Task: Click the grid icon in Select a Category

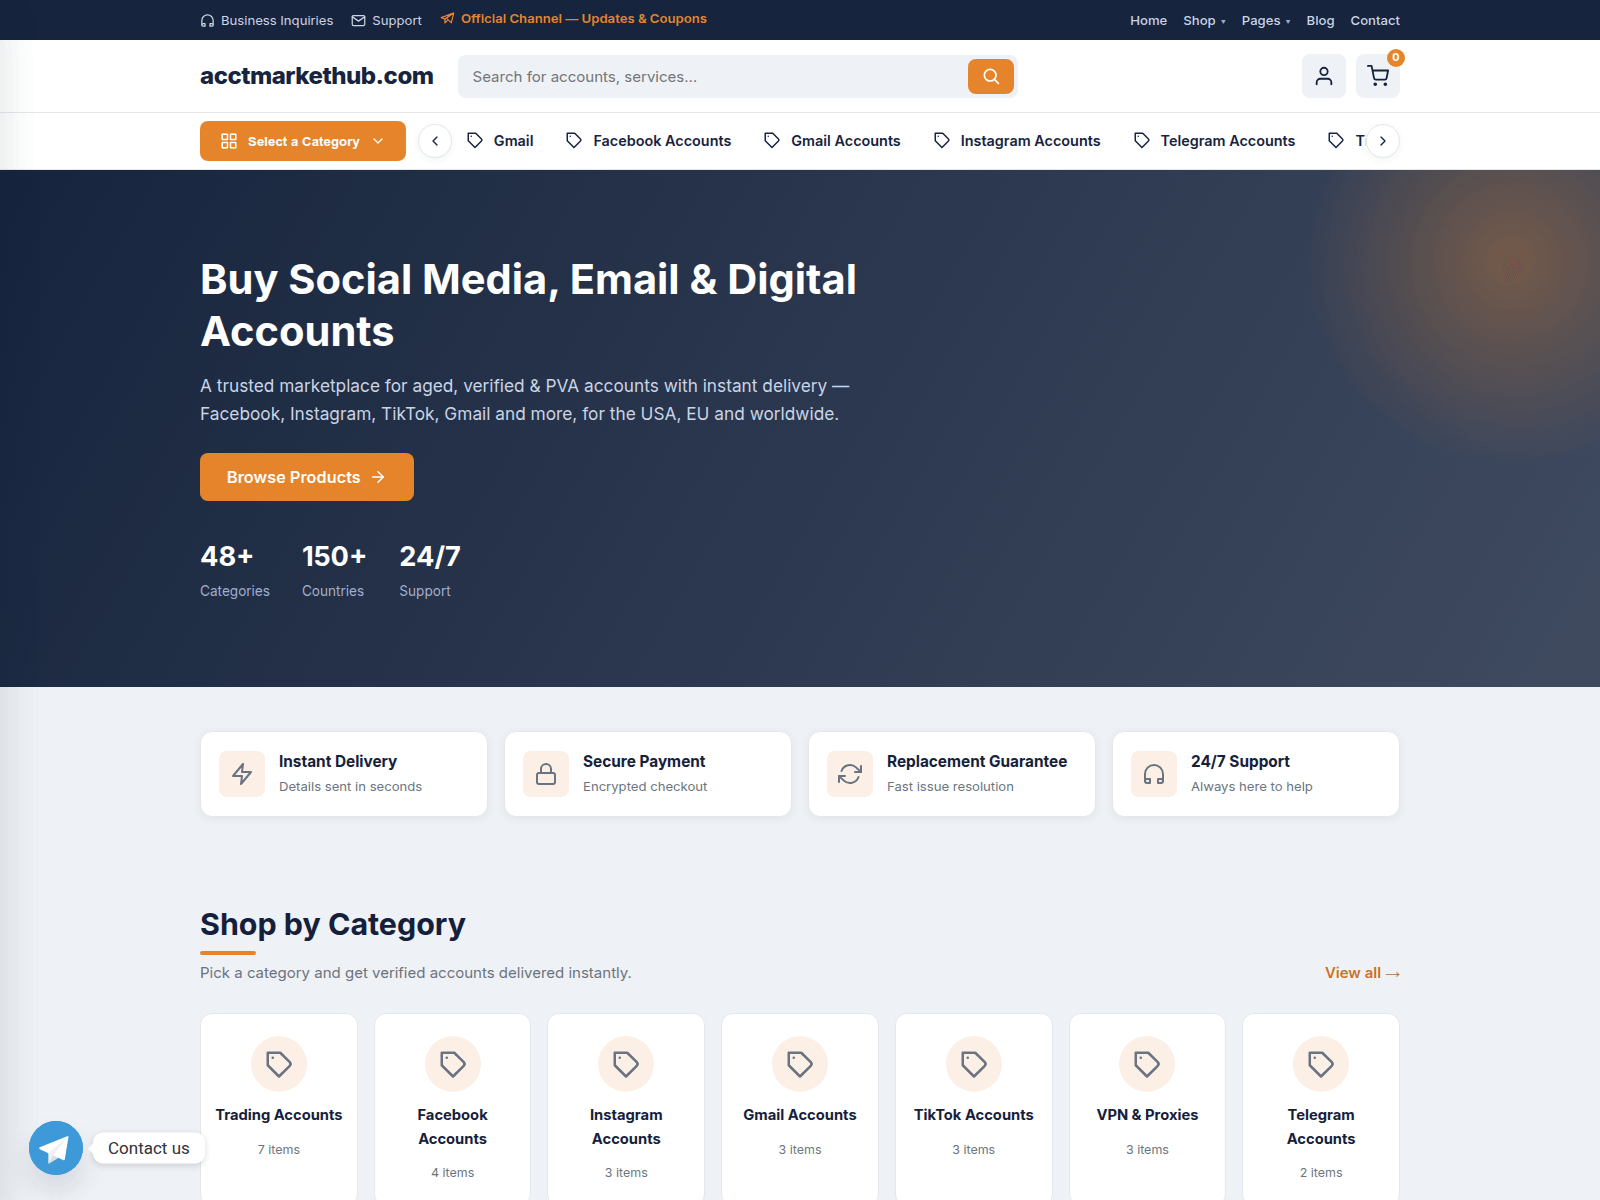Action: [229, 141]
